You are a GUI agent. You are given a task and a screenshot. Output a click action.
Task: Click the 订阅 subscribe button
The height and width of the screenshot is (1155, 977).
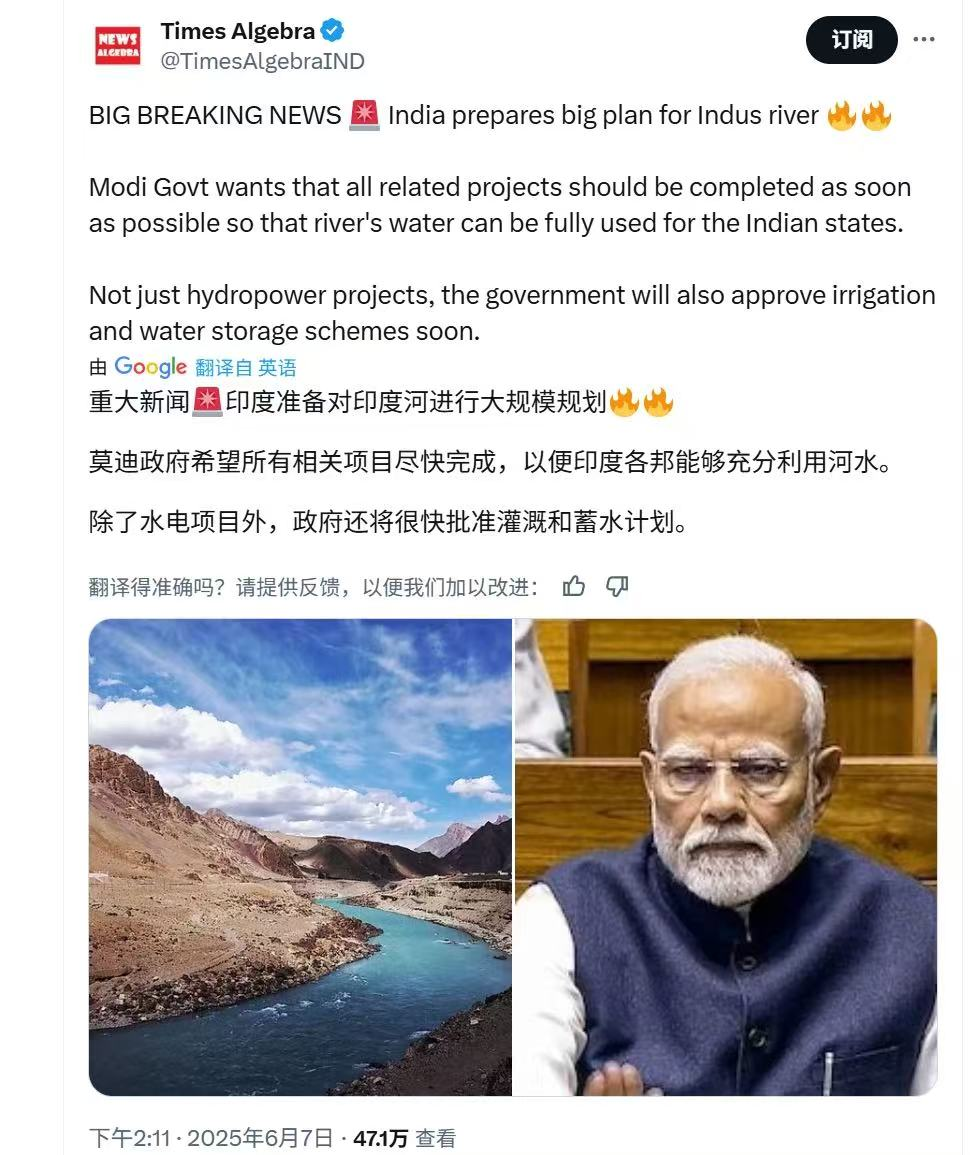[851, 40]
